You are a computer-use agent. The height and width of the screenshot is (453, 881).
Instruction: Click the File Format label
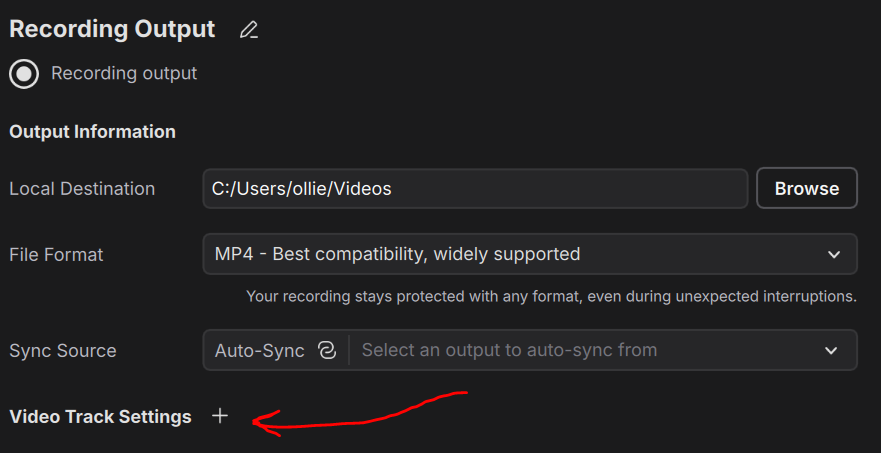tap(56, 255)
